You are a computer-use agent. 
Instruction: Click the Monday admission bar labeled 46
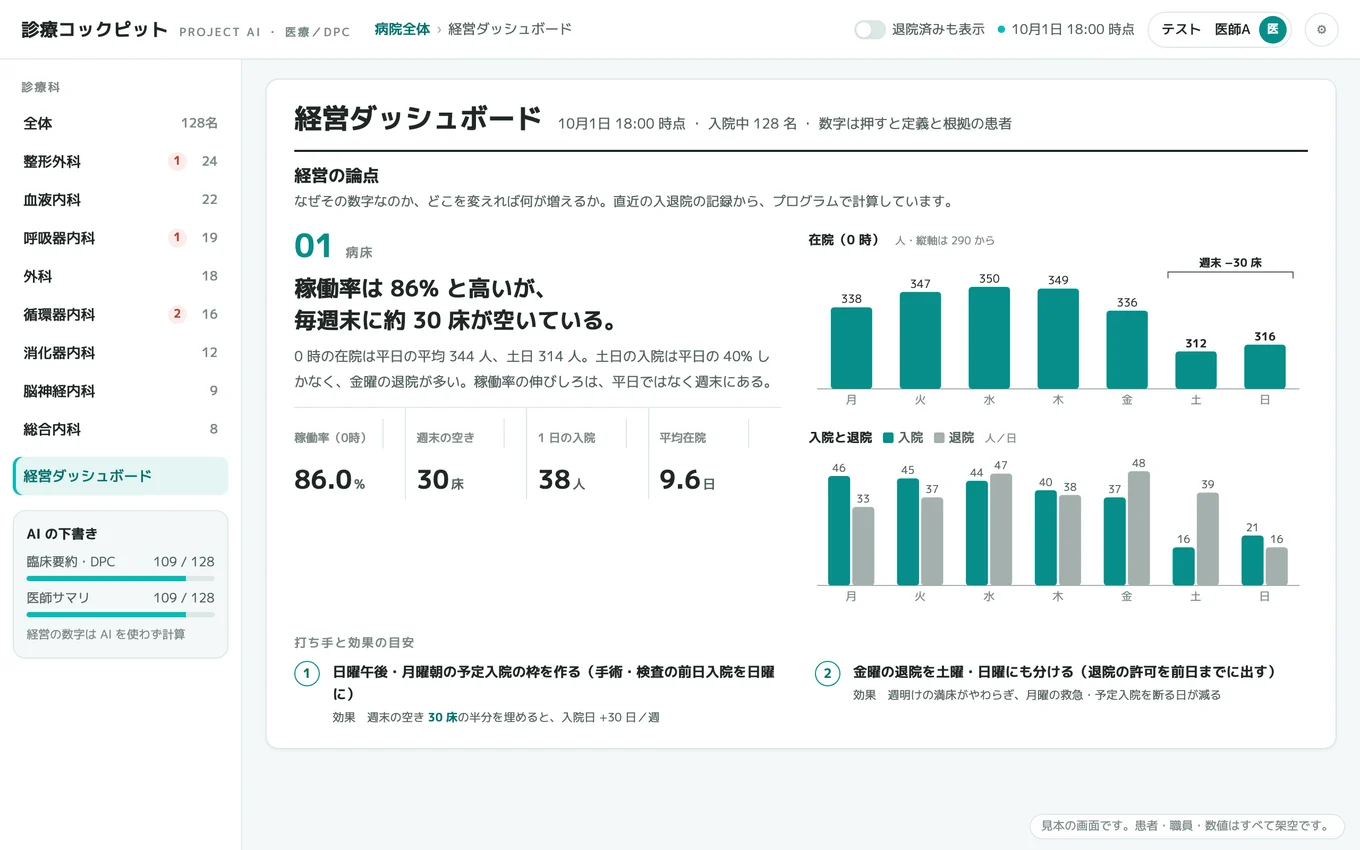(x=839, y=531)
